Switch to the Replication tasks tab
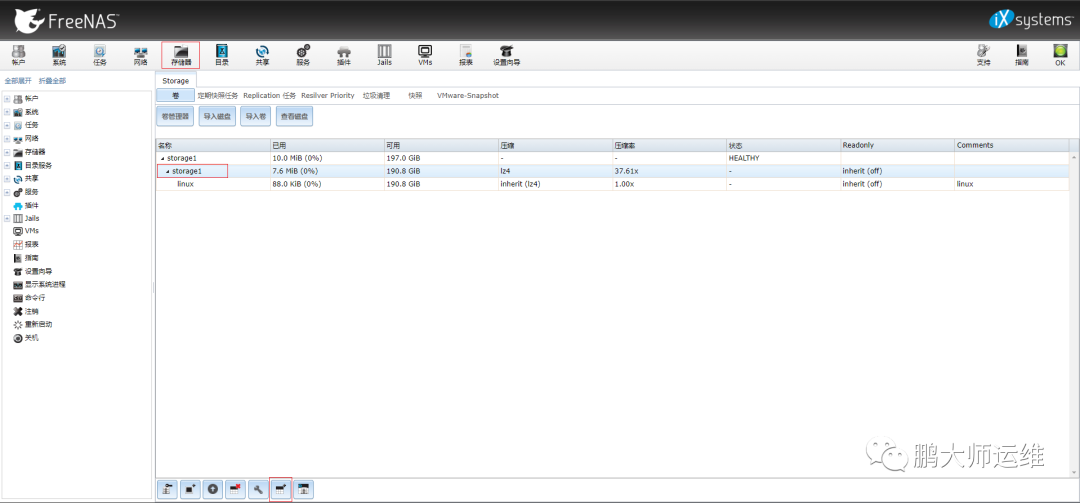Image resolution: width=1080 pixels, height=503 pixels. [269, 96]
